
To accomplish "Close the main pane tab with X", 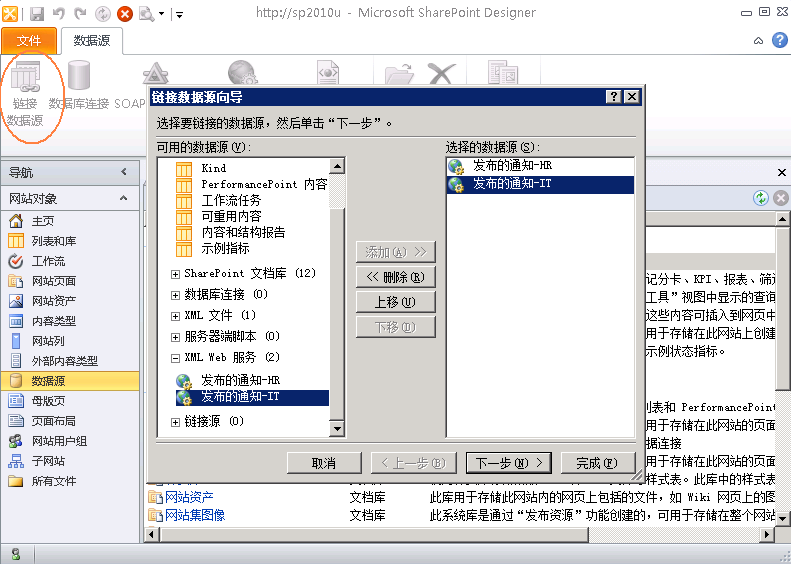I will click(x=782, y=173).
